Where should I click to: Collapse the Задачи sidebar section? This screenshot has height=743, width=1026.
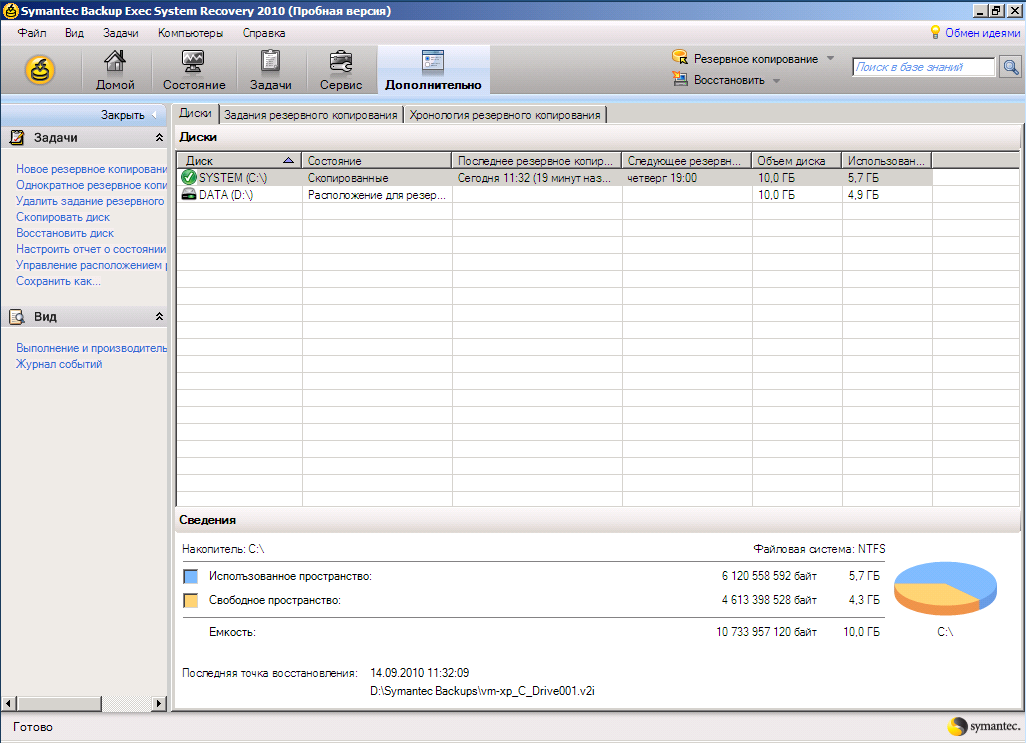tap(159, 138)
